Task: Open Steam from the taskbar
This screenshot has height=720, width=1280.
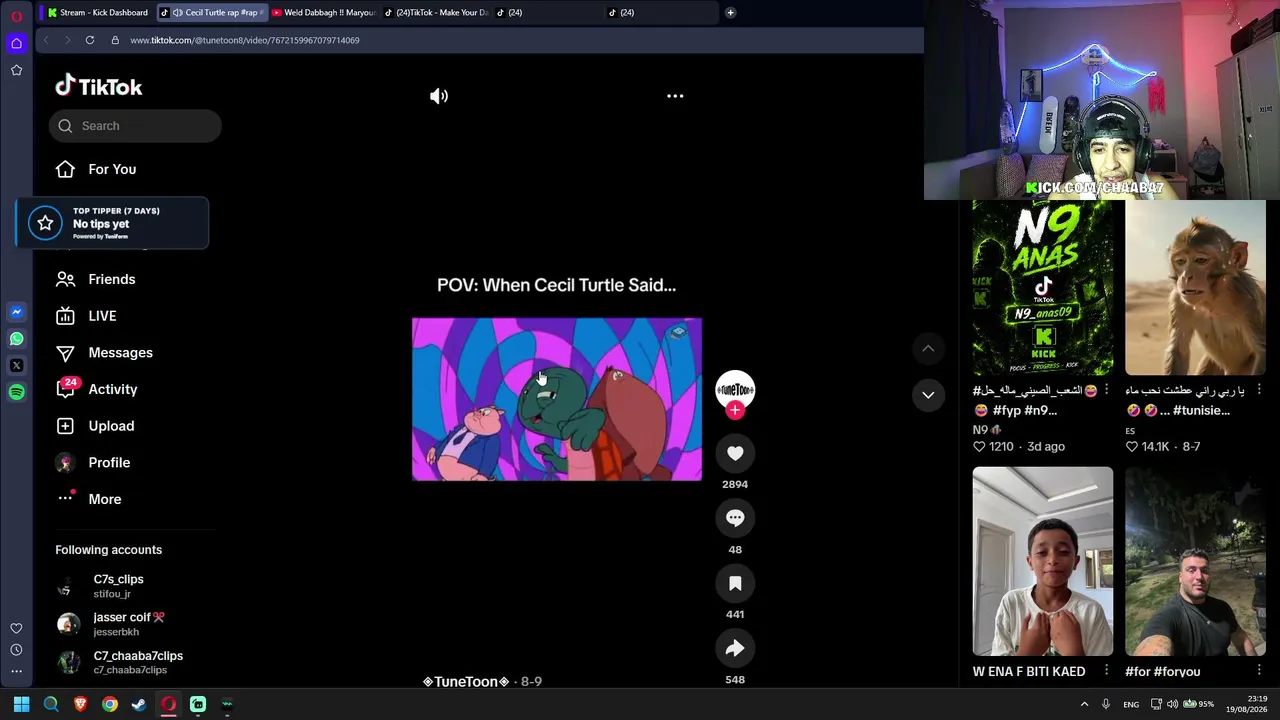Action: point(139,704)
